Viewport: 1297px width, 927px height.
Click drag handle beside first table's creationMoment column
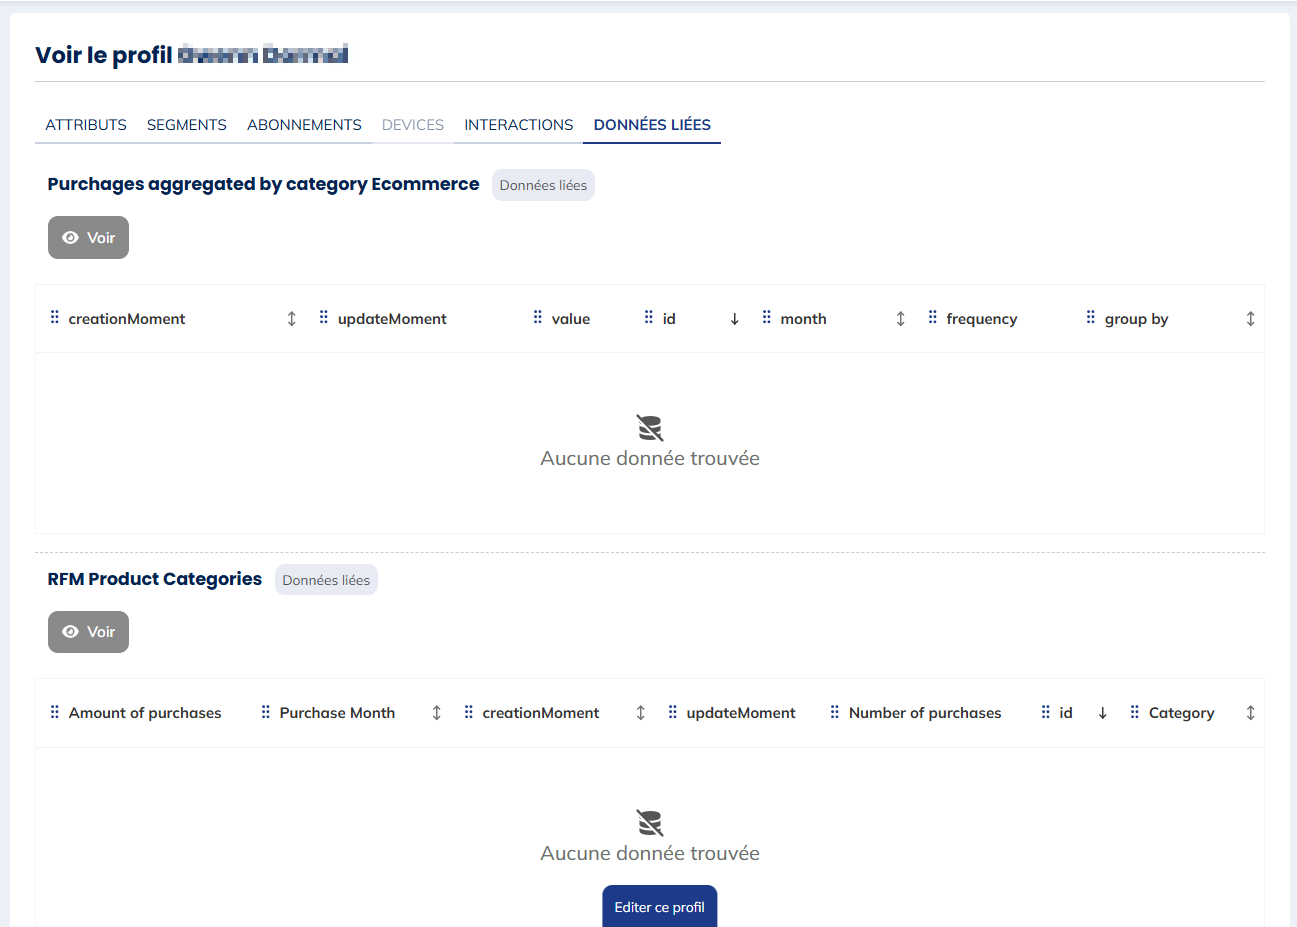[55, 318]
